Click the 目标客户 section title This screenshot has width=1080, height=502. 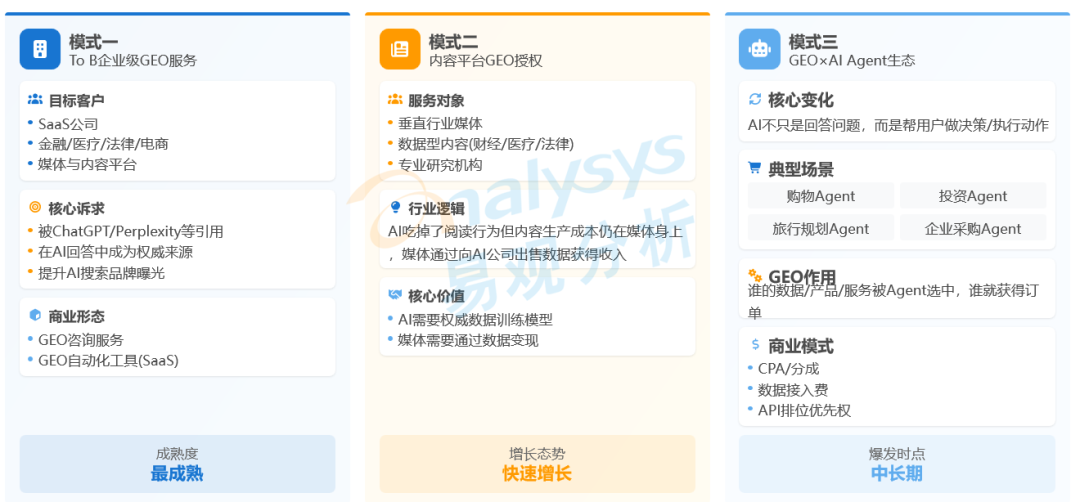click(x=76, y=101)
